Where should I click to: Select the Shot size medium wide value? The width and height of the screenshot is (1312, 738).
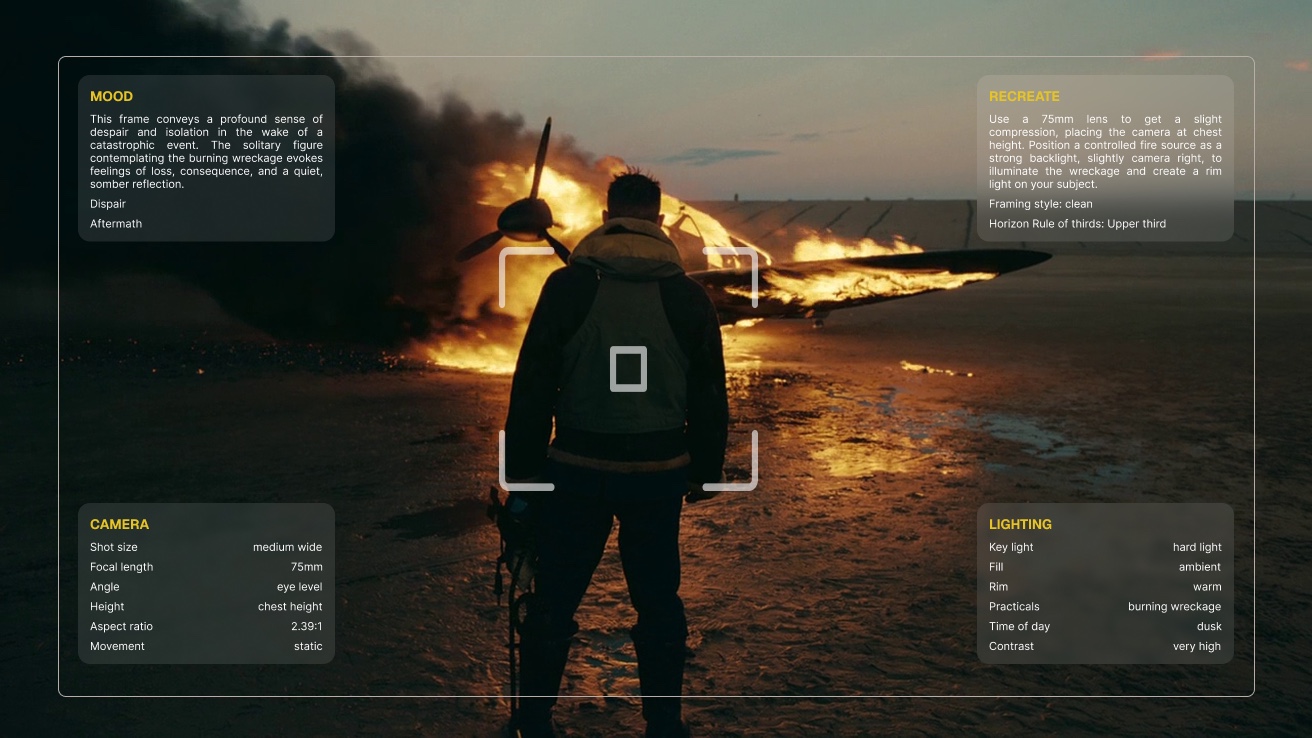coord(287,547)
